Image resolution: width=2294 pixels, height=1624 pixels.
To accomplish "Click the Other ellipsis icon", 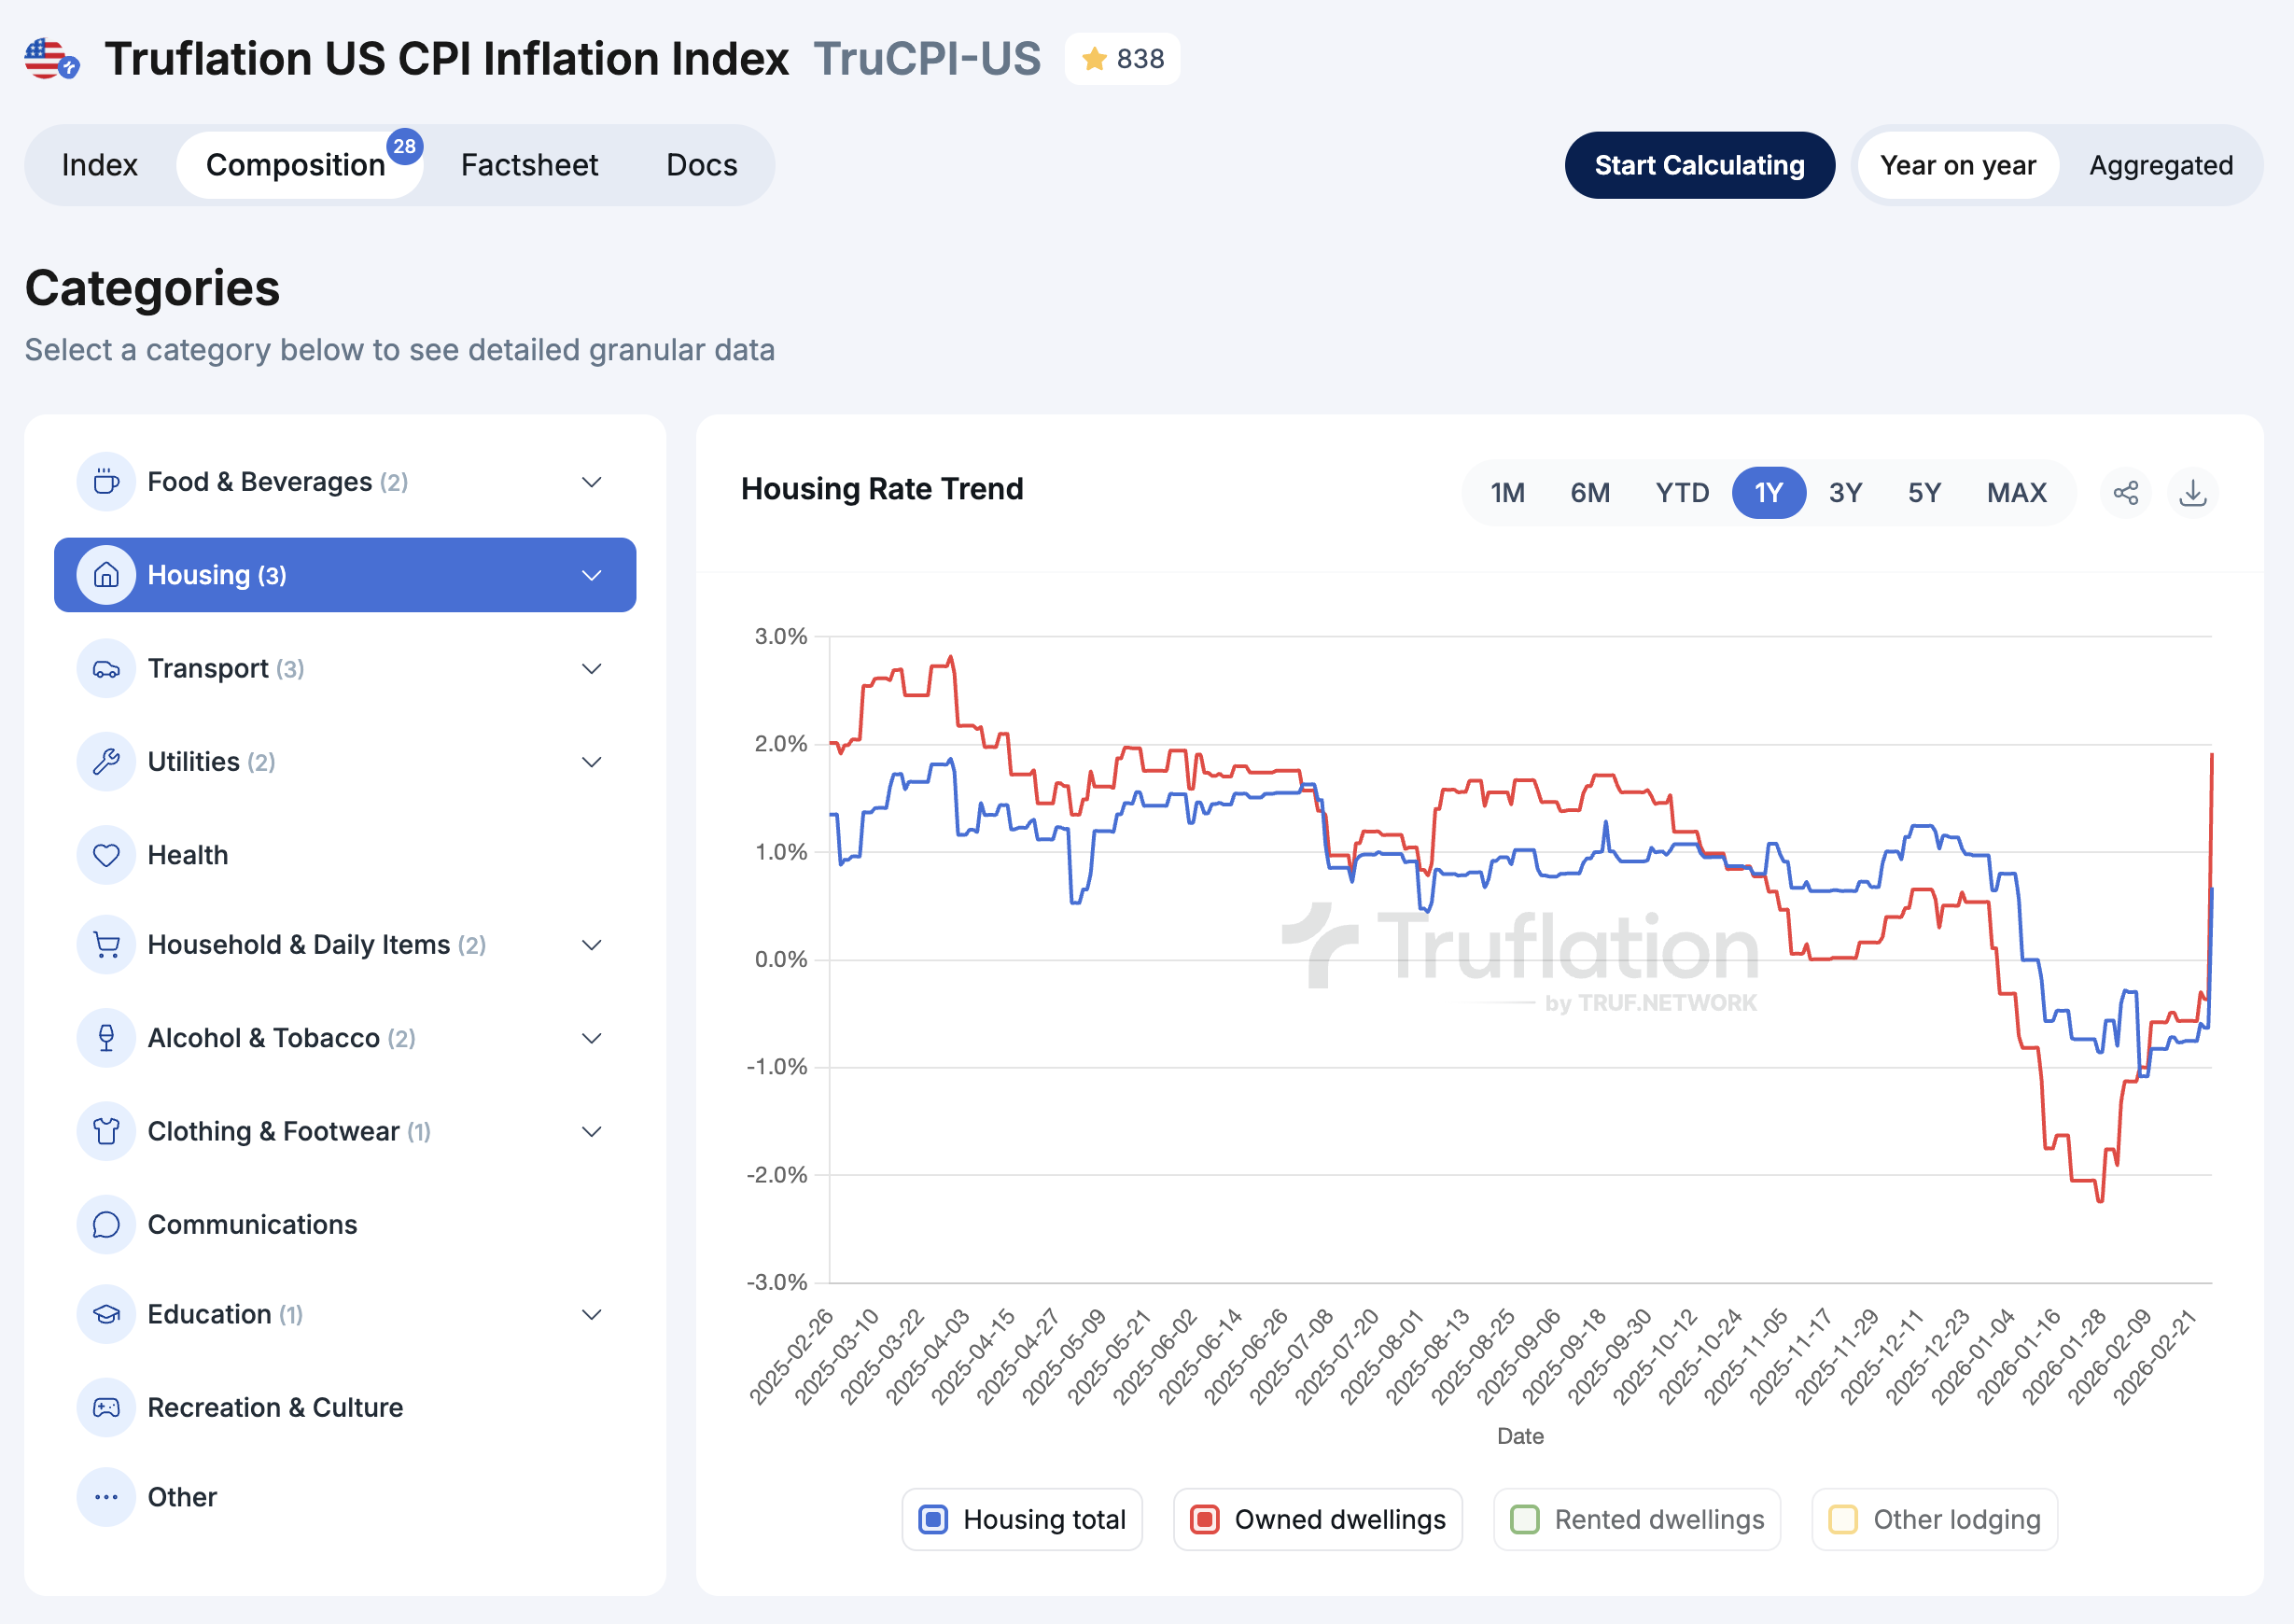I will [106, 1497].
